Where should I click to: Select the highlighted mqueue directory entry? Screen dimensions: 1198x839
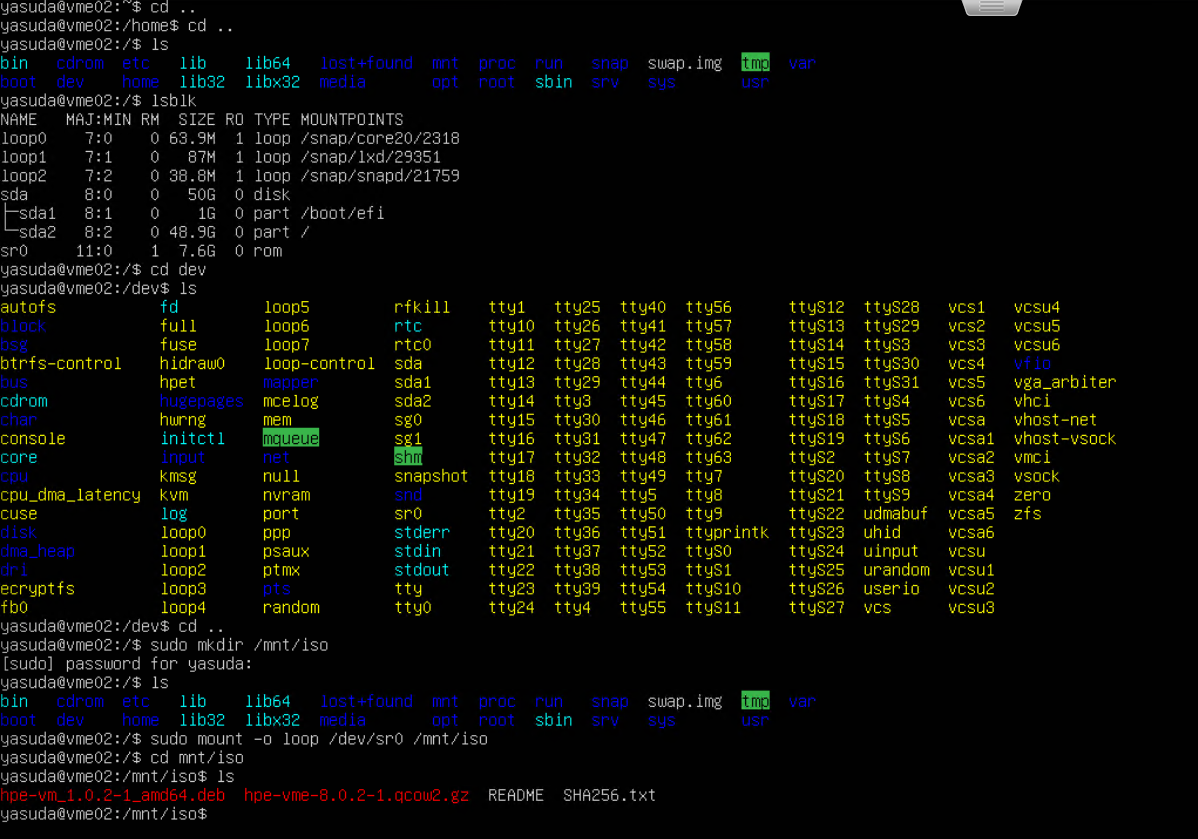coord(290,439)
